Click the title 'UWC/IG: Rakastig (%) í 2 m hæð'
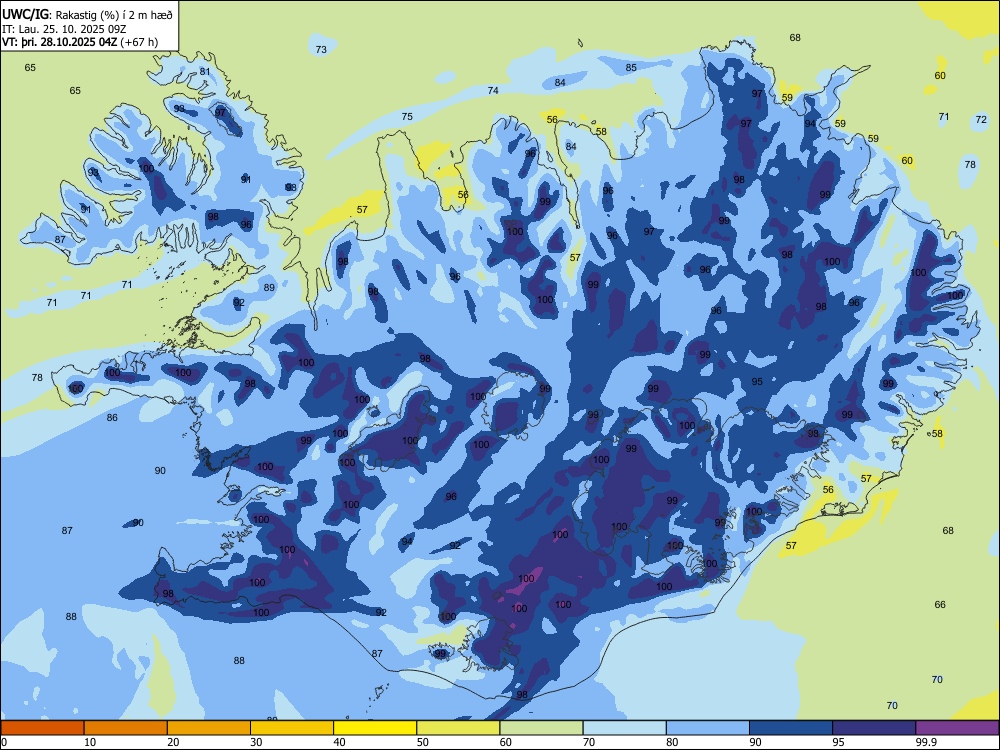Screen dimensions: 1000x750 87,15
